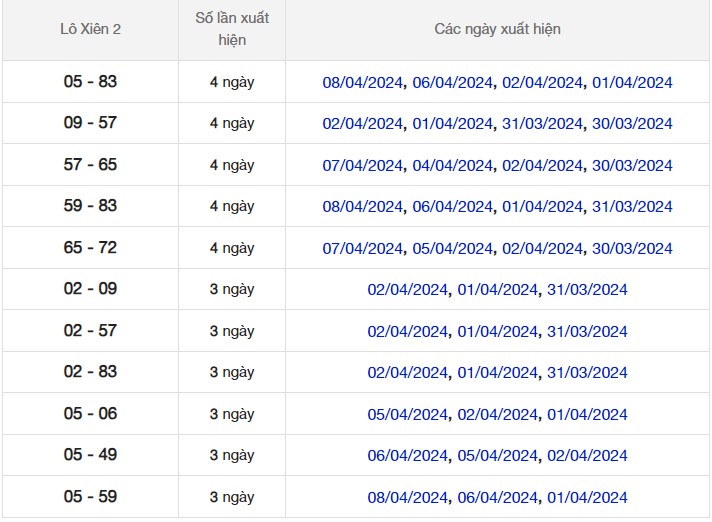Click the 05/04/2024 link in row 65 - 72
712x522 pixels.
pos(452,249)
